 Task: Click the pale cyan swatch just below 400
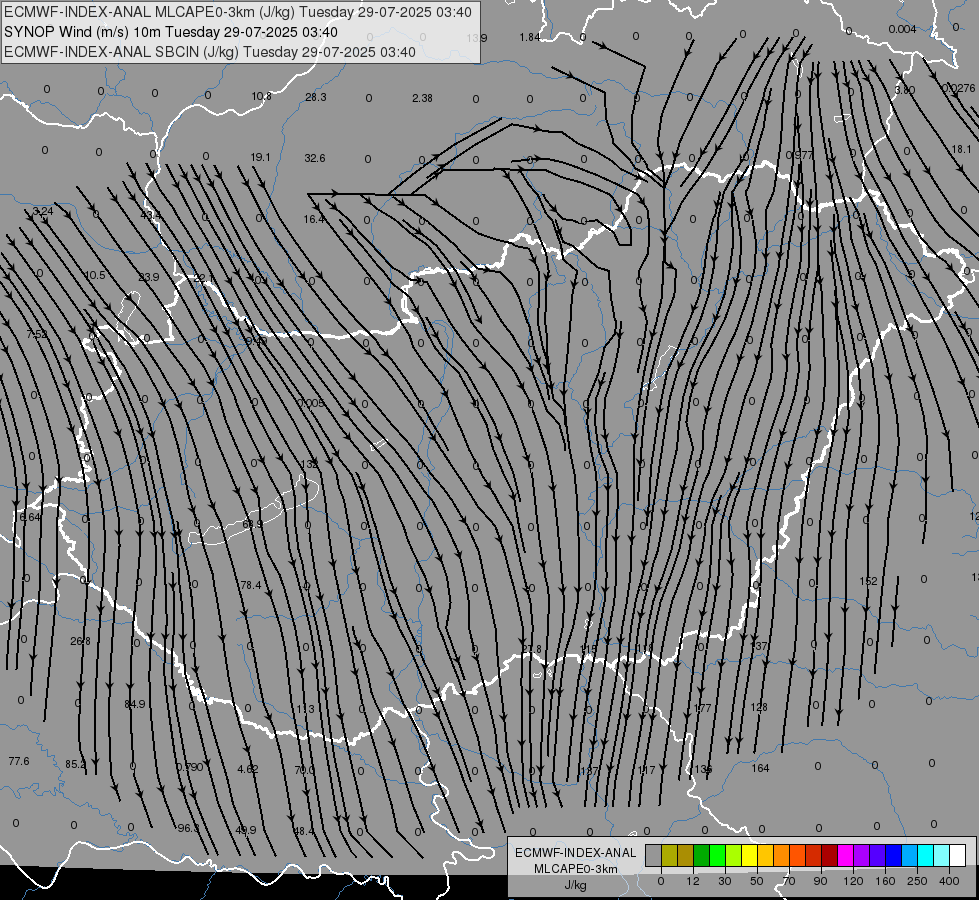point(942,855)
